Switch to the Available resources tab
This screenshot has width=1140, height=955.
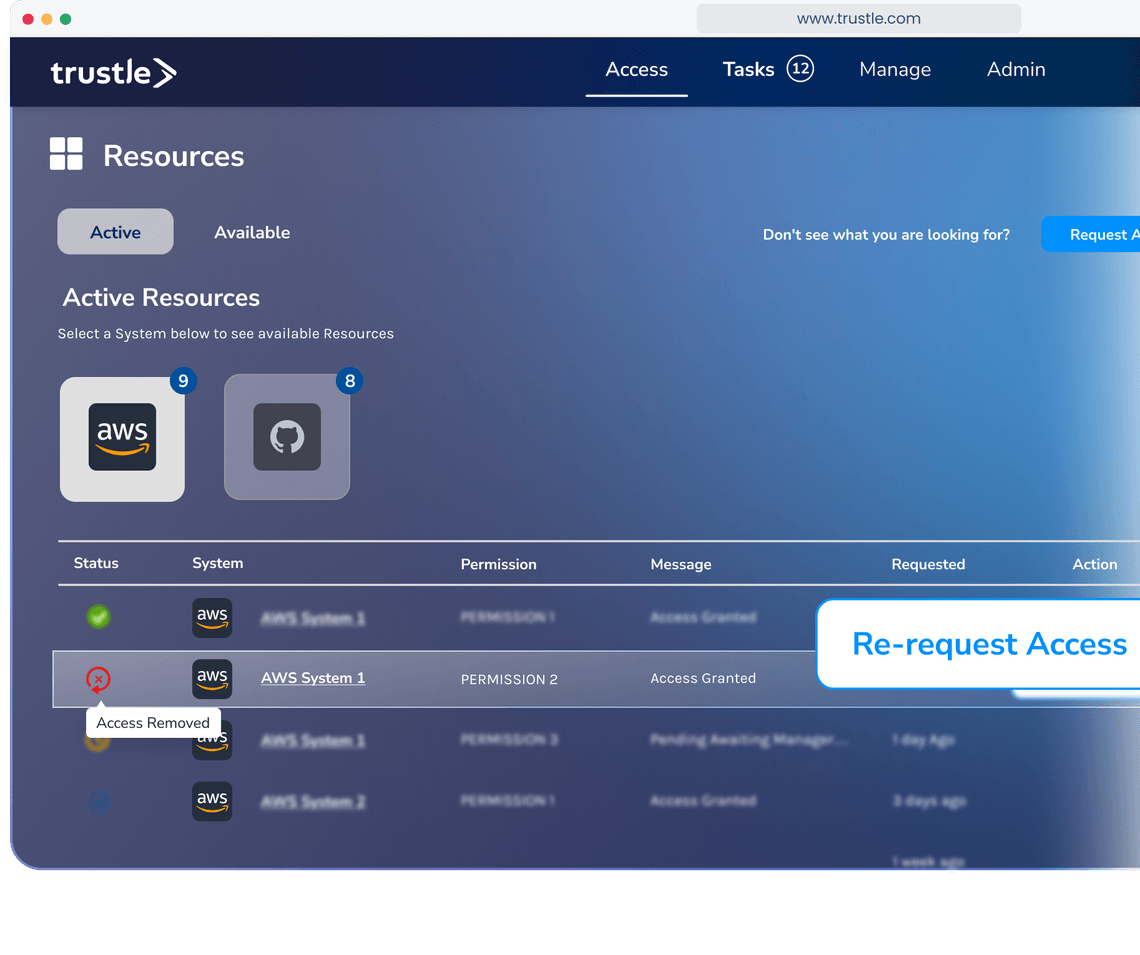[x=252, y=233]
